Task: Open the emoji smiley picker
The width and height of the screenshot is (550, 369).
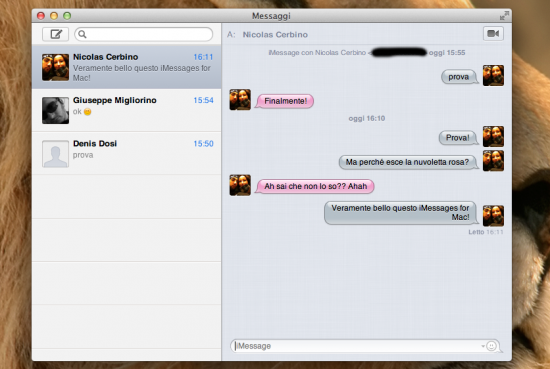Action: point(491,346)
